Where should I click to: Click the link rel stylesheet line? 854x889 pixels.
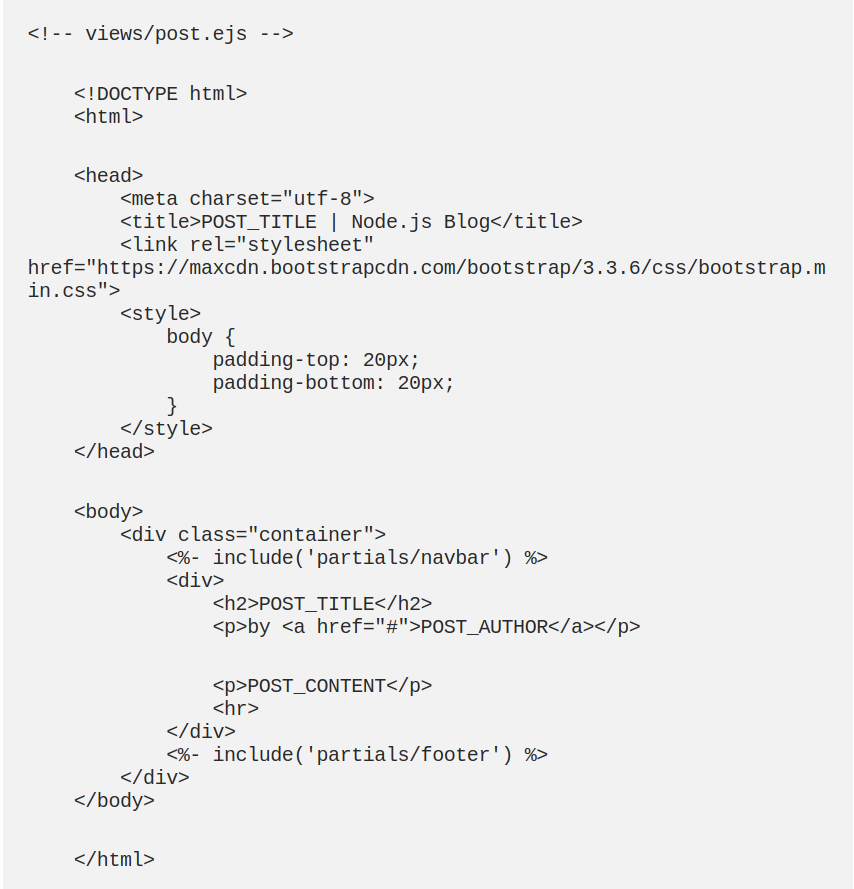pos(247,245)
